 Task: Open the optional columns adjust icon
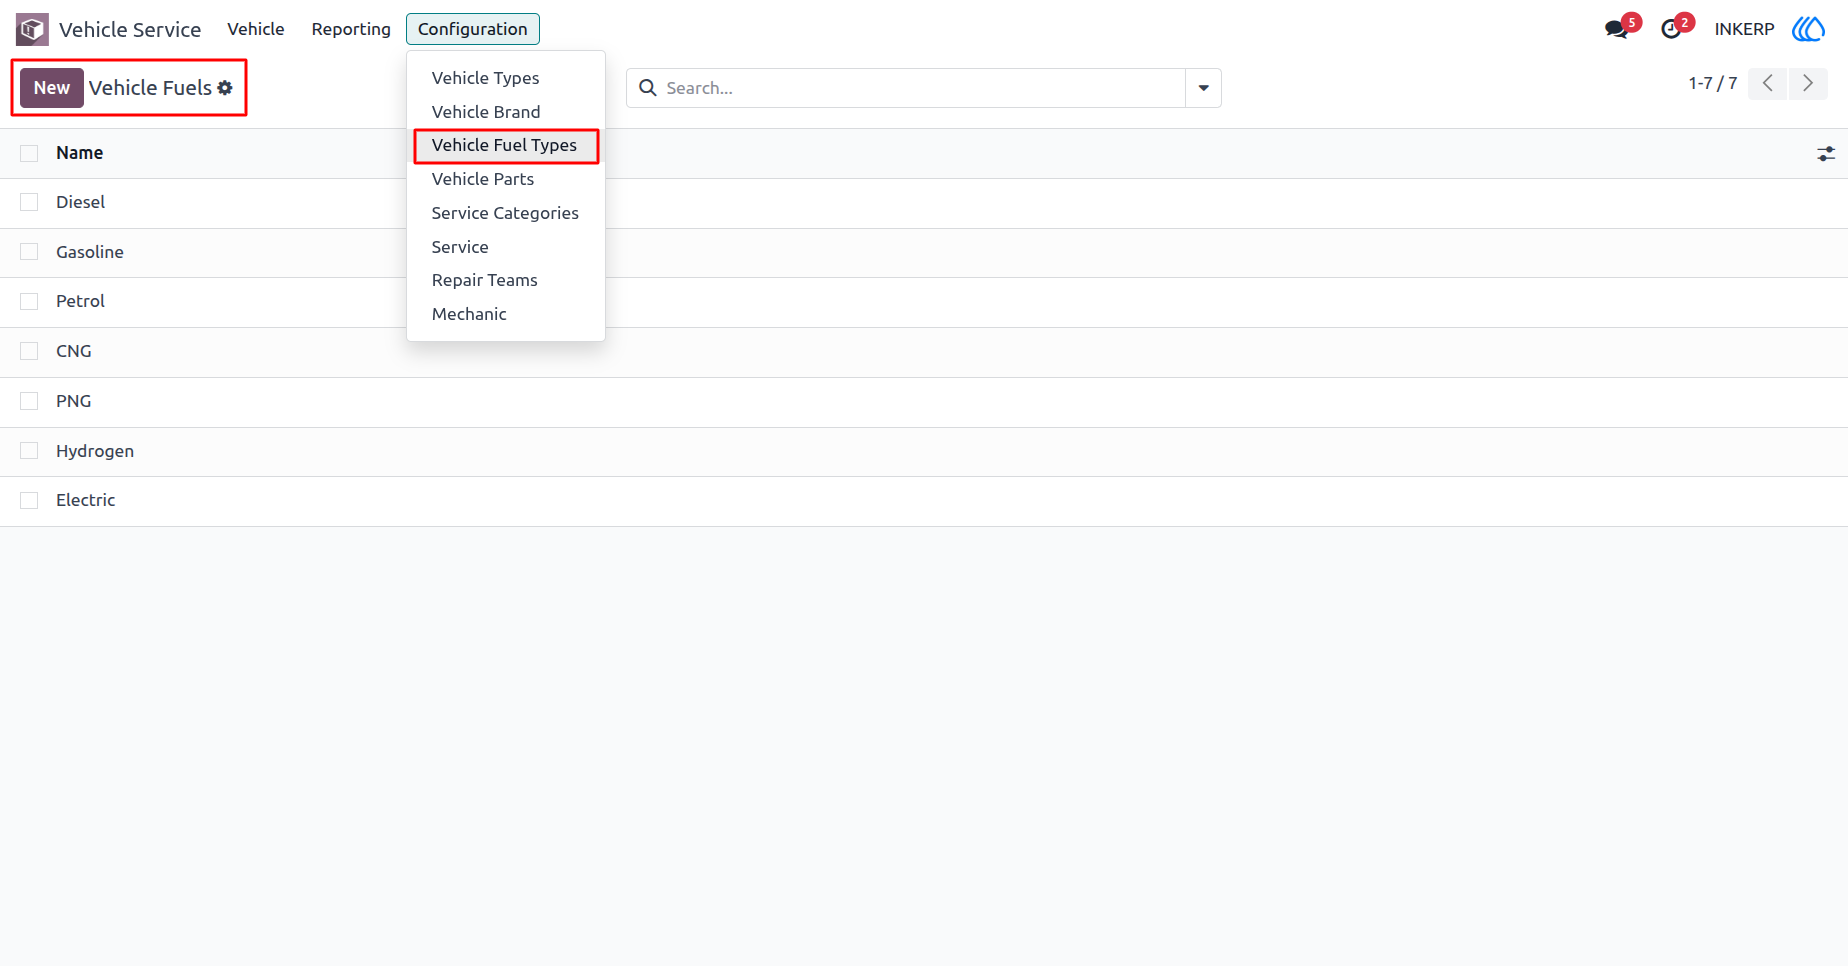point(1826,154)
